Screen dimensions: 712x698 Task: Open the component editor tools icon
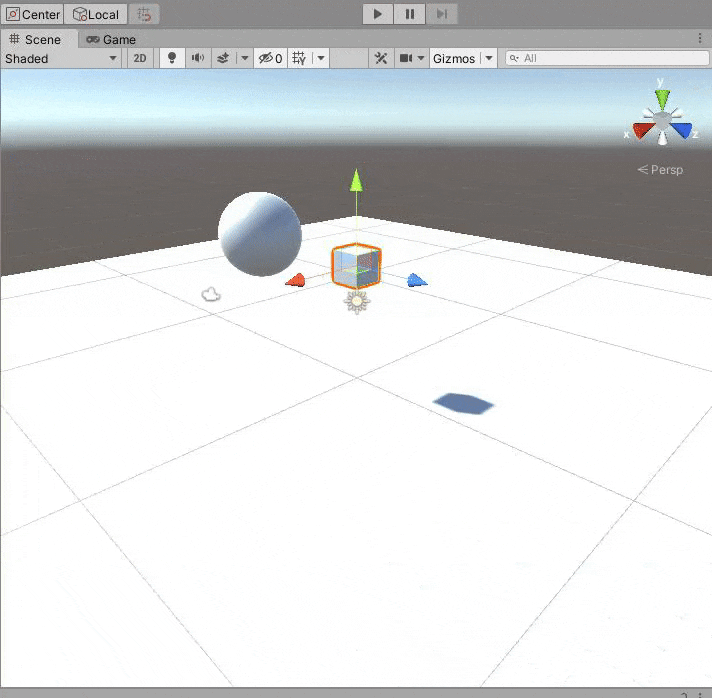click(x=381, y=58)
